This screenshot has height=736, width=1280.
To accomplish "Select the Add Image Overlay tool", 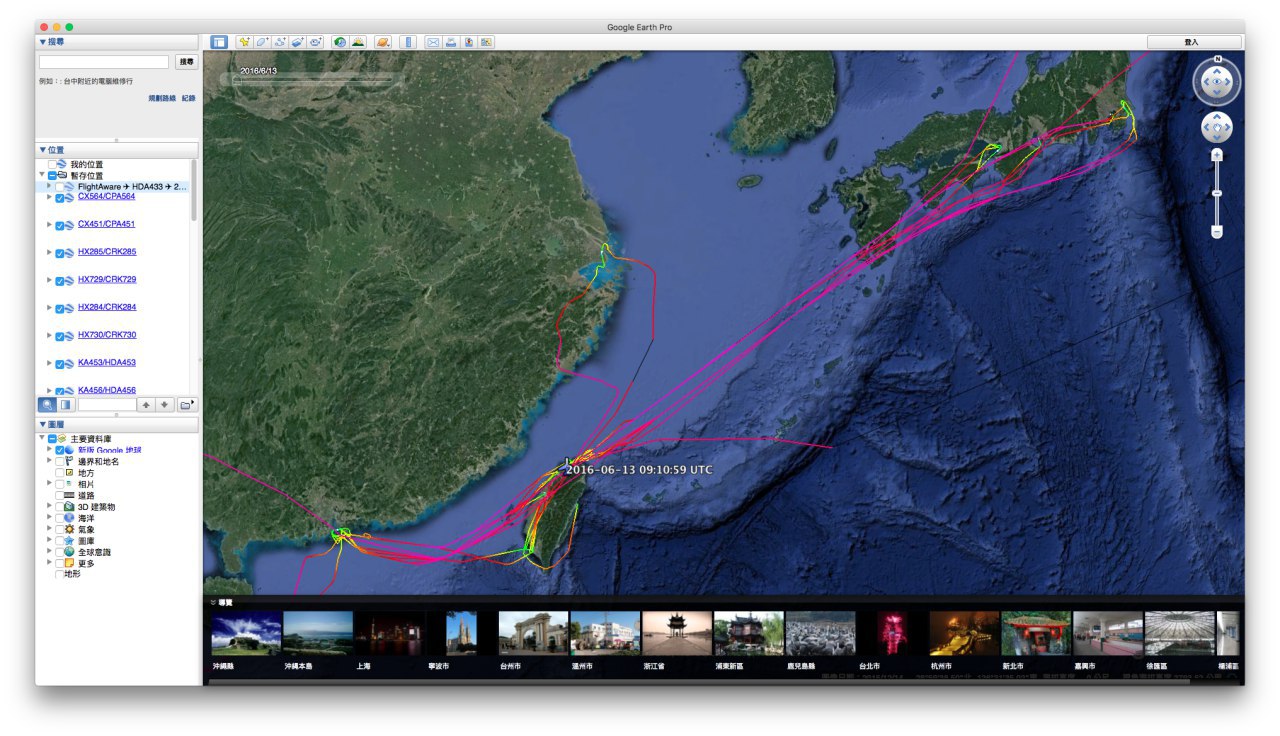I will (298, 42).
